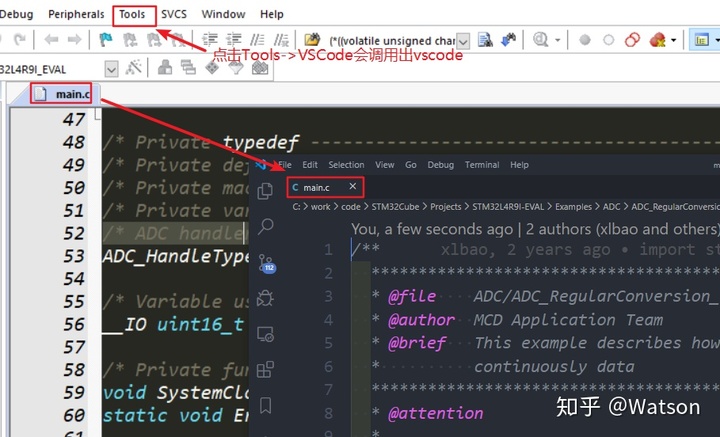Start/Stop Debug Session magnifier icon

click(540, 40)
